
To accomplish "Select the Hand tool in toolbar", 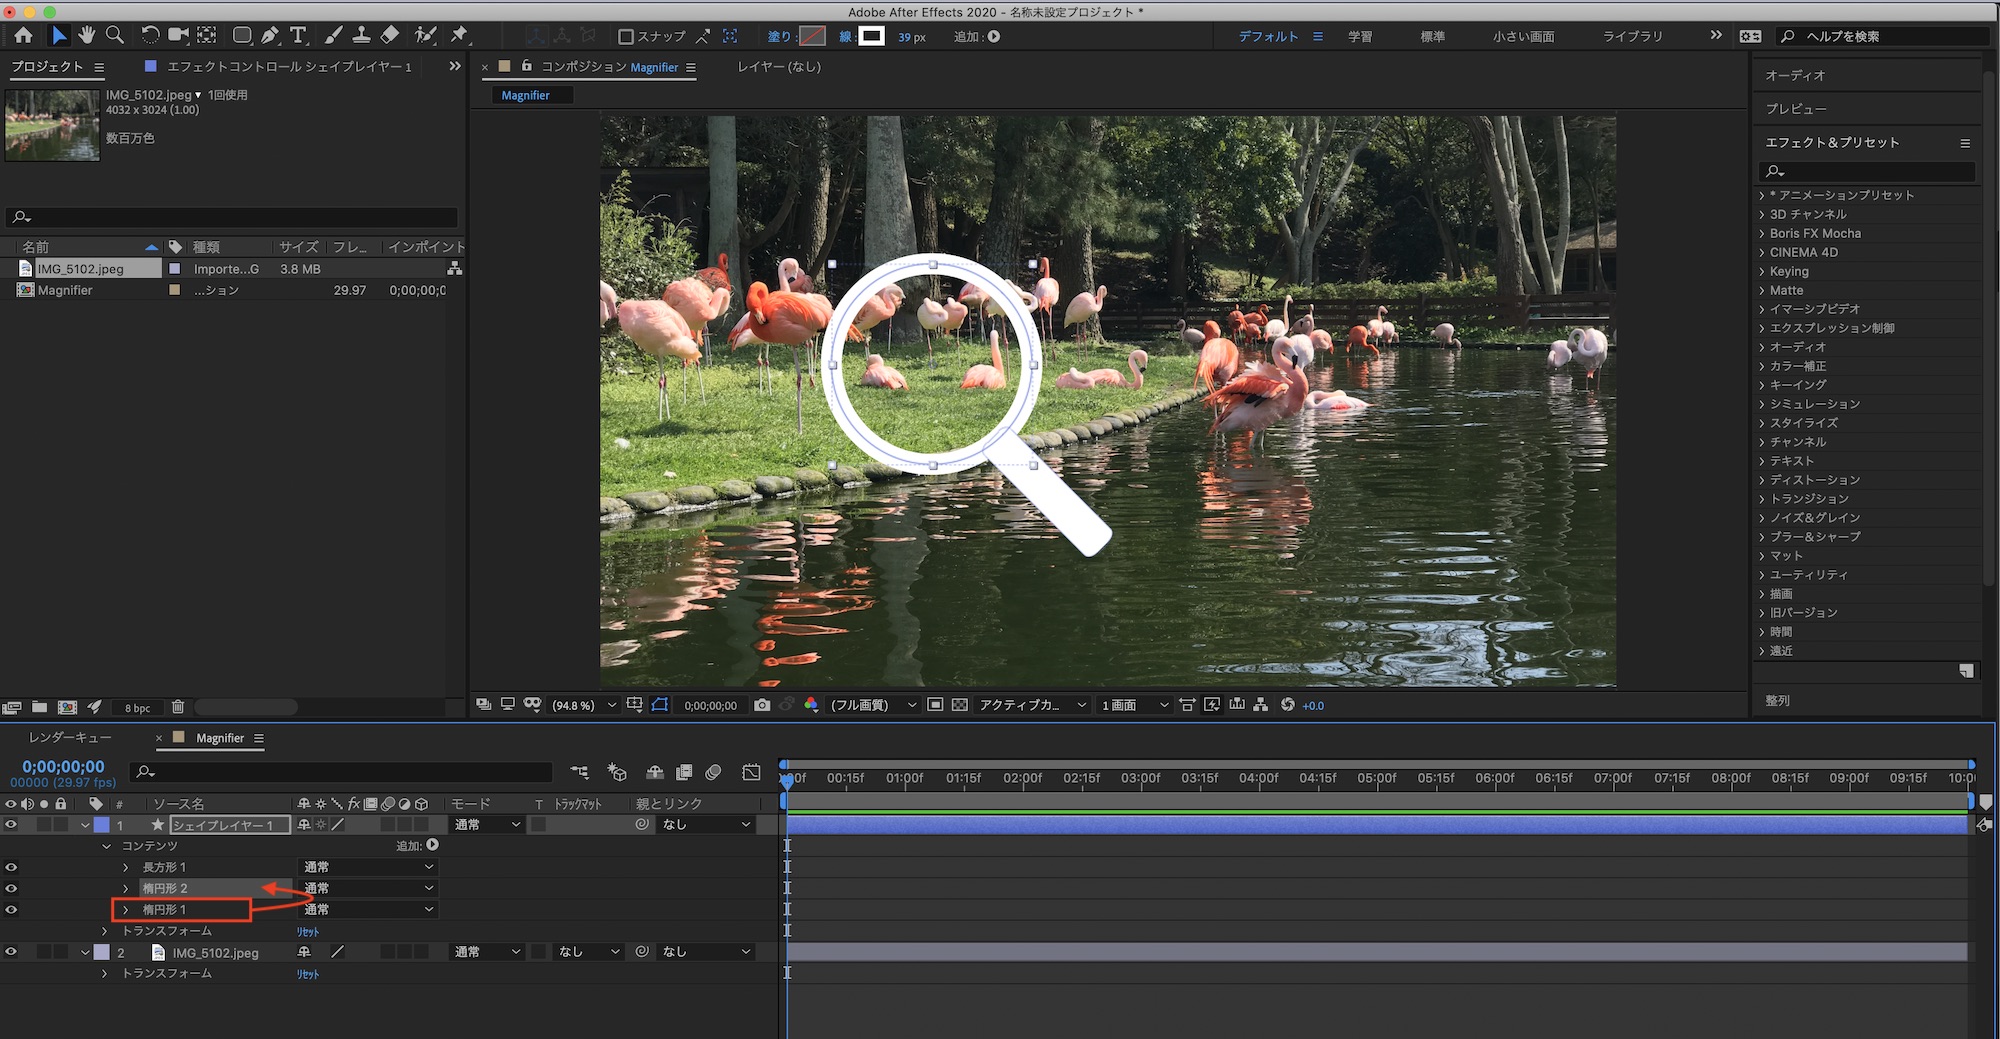I will click(x=87, y=36).
